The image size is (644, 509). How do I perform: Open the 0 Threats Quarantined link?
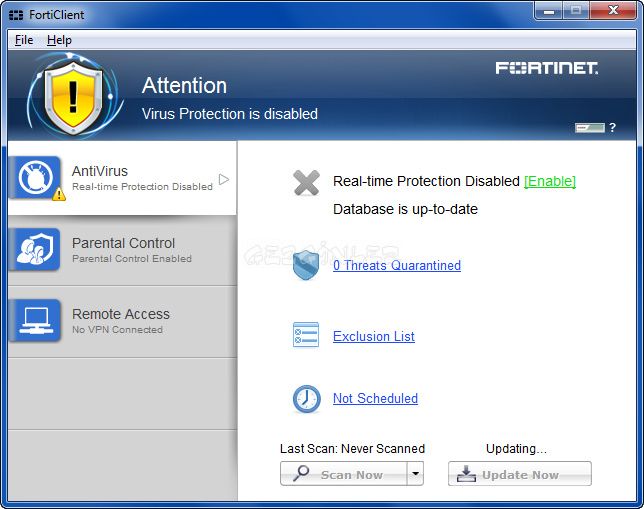point(397,265)
